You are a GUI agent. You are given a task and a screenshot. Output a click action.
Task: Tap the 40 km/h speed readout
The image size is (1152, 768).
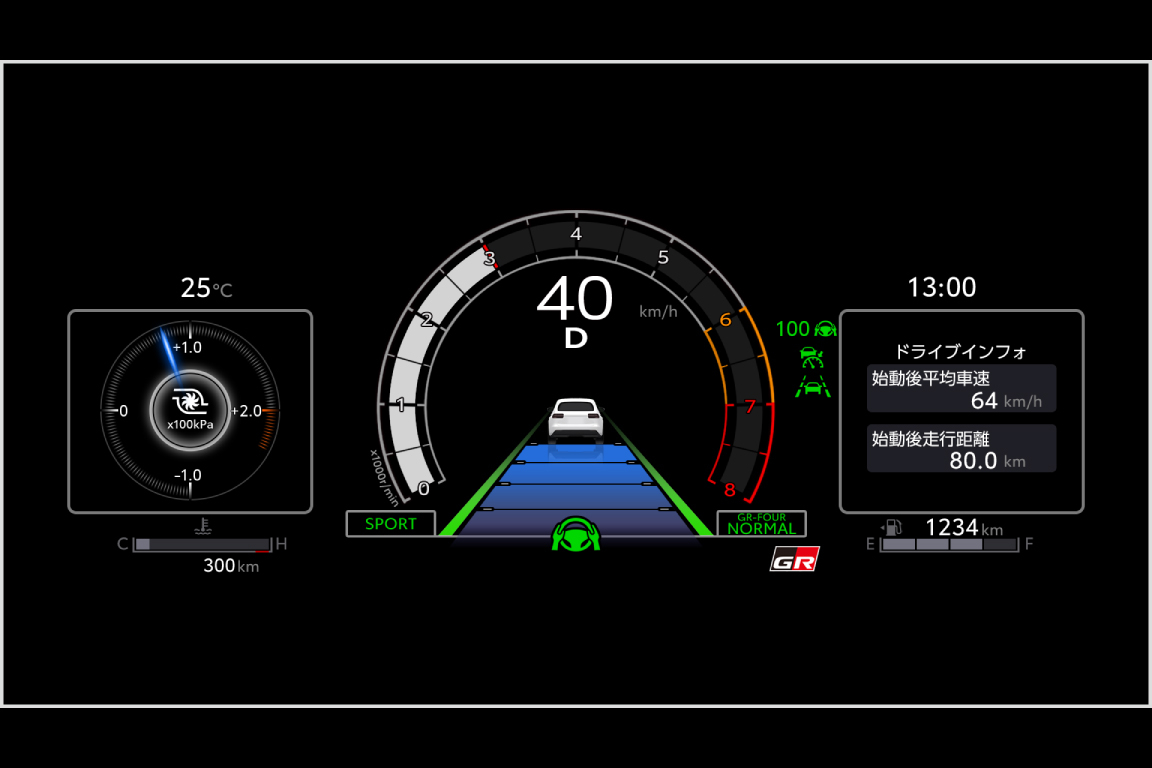pyautogui.click(x=575, y=300)
